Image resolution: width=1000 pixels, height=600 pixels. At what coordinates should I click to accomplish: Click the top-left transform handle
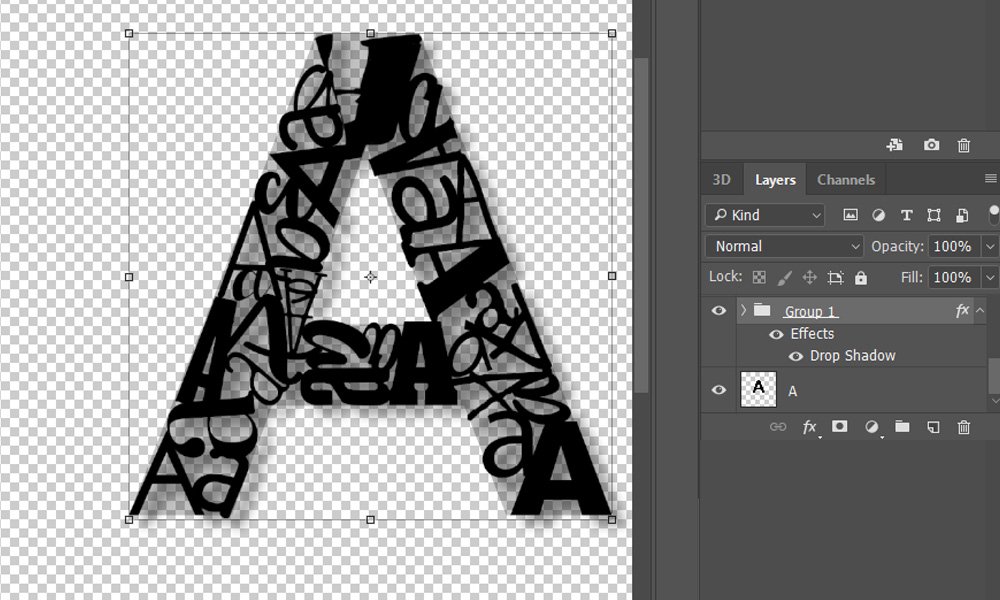(129, 33)
